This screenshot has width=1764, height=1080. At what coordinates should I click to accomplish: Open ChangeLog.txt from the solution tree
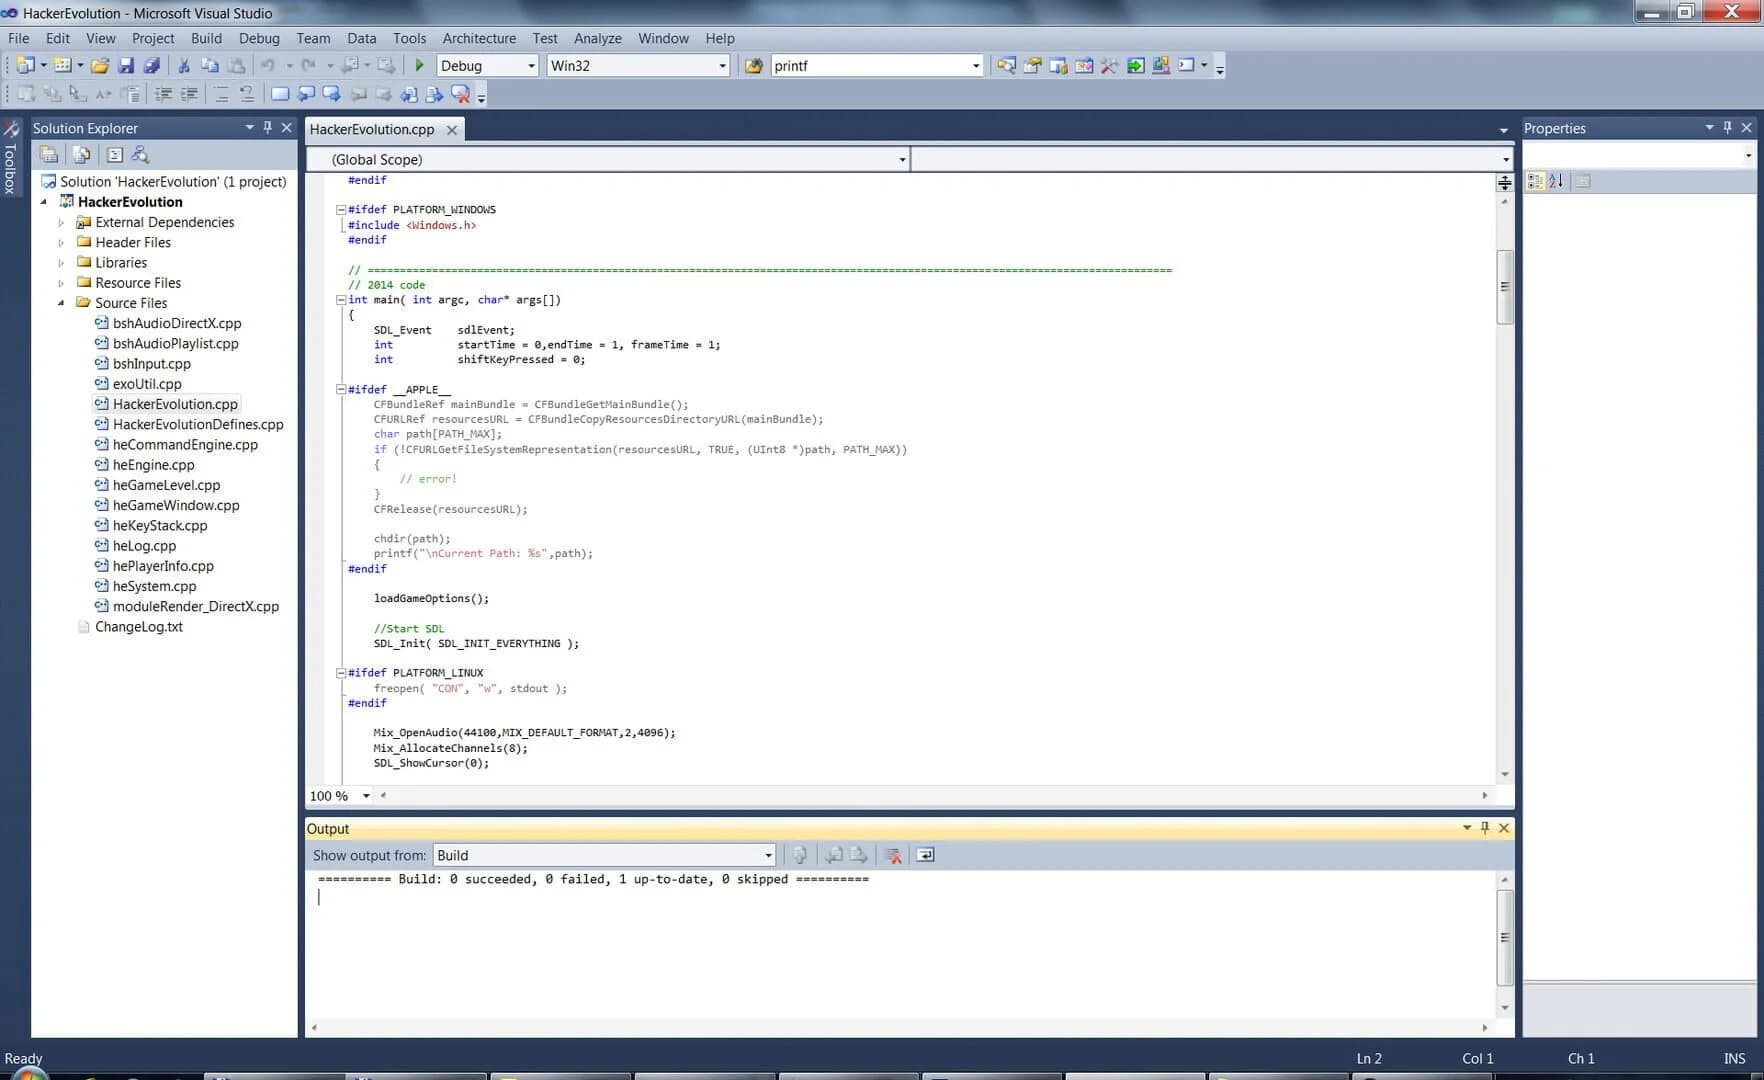[x=140, y=626]
